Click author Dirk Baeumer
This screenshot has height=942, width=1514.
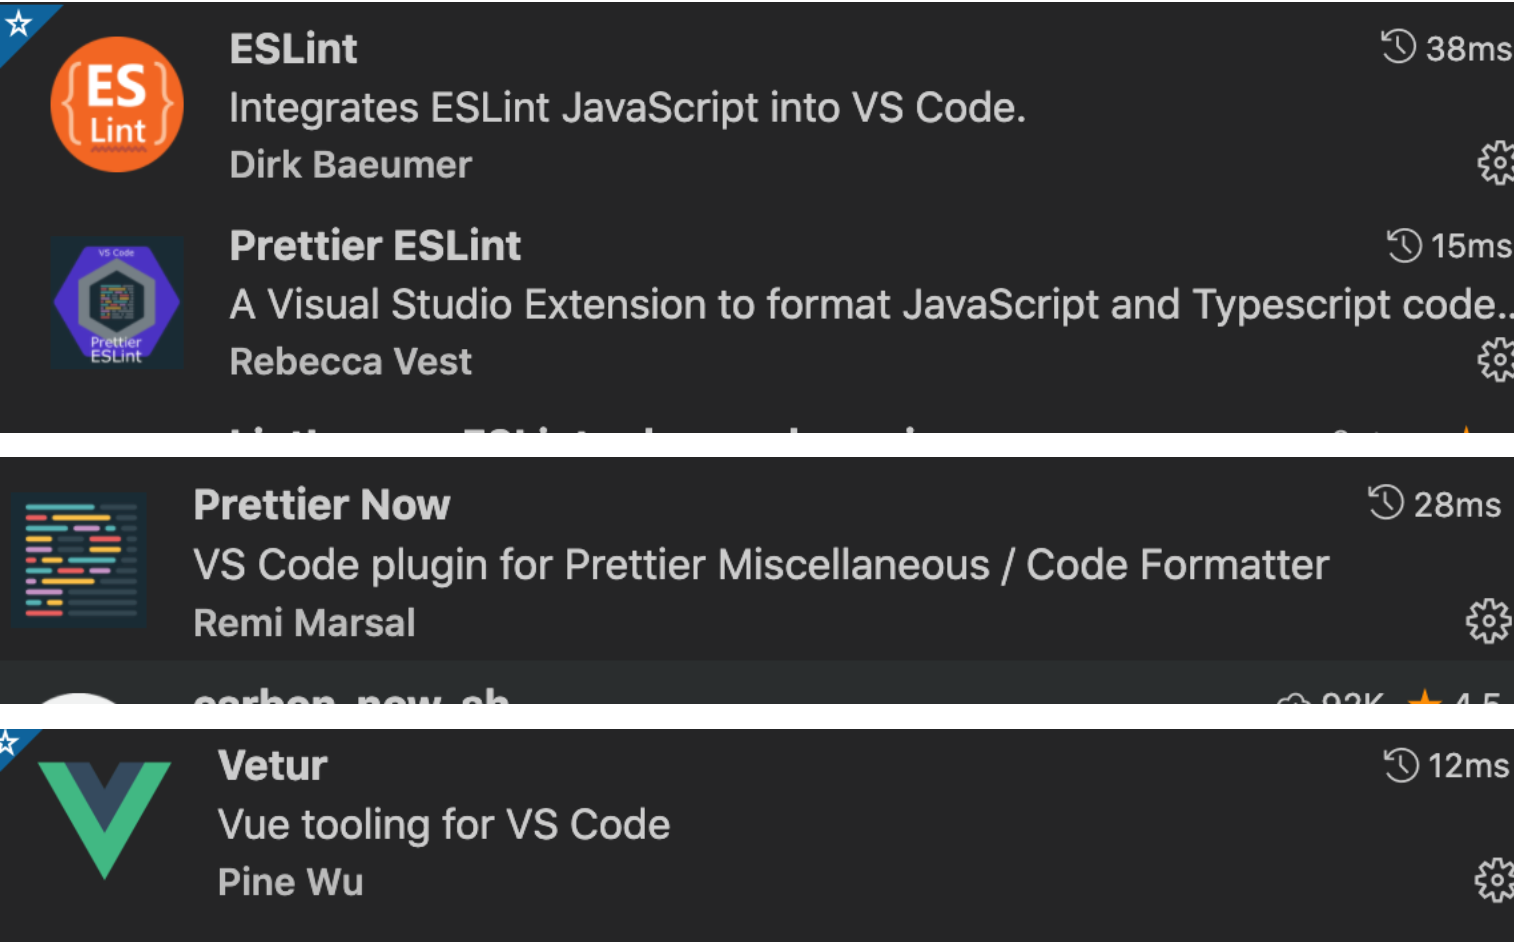(350, 164)
